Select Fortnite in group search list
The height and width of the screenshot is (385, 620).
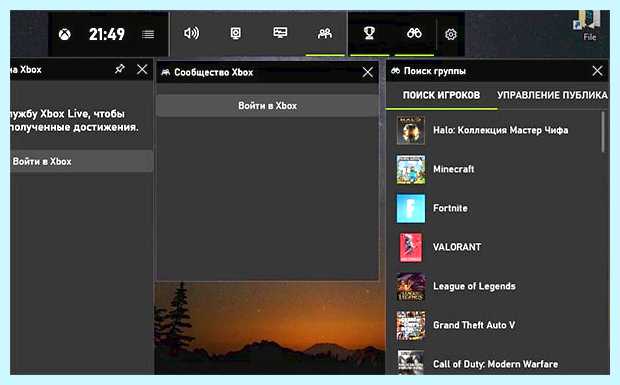point(493,208)
